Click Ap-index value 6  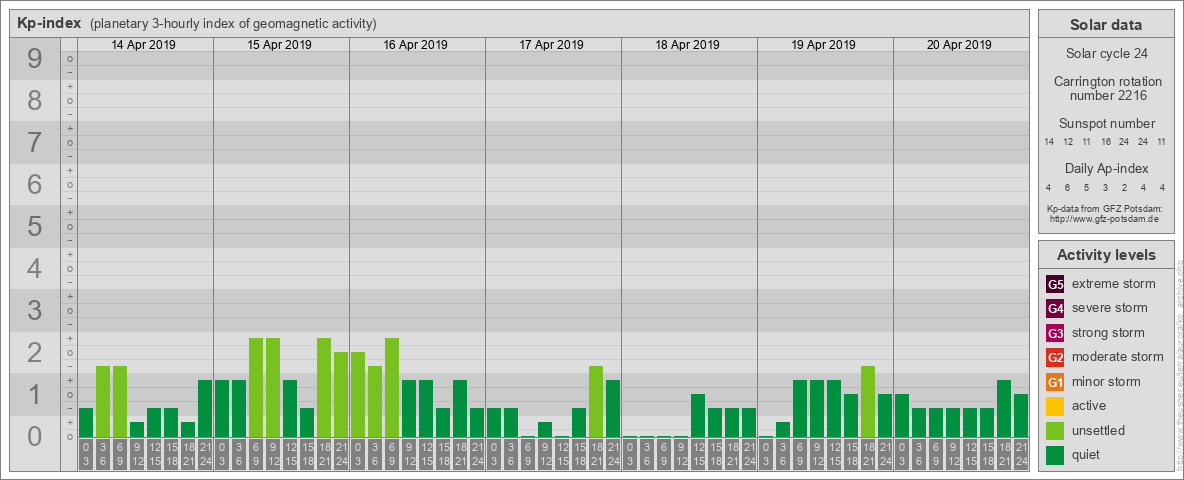[1068, 187]
